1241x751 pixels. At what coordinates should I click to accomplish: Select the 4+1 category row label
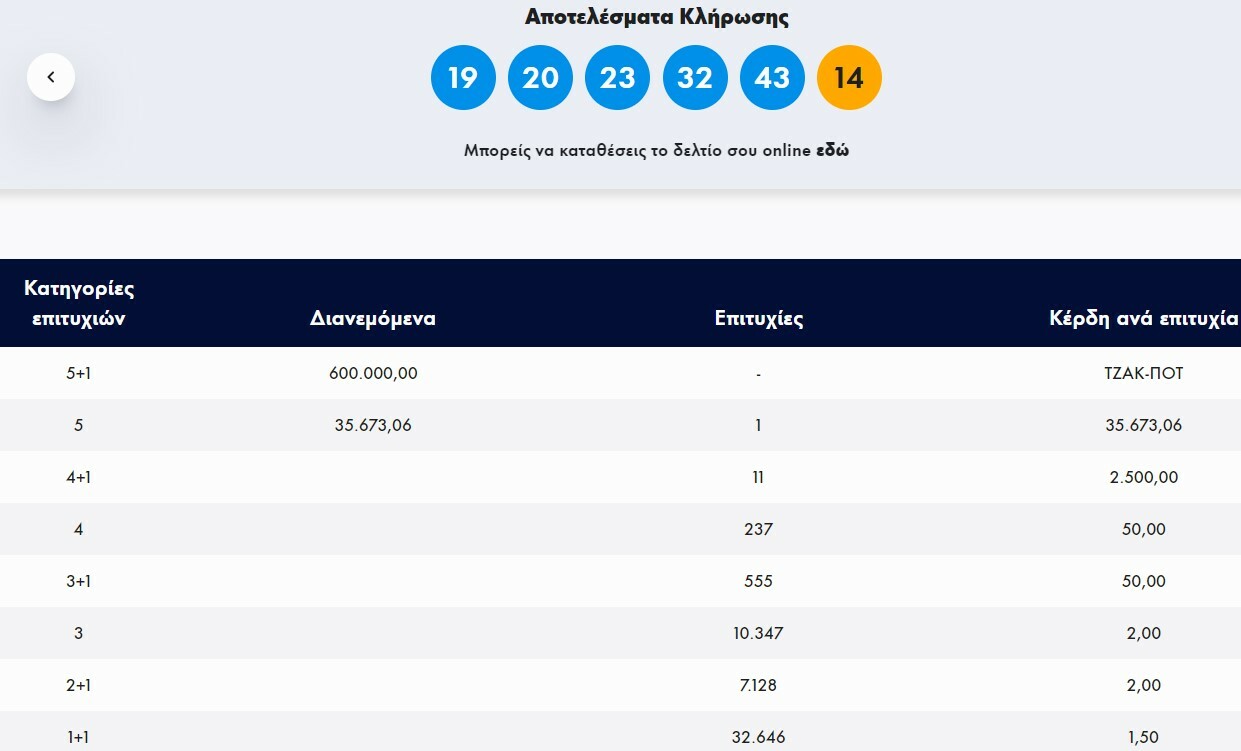click(x=79, y=477)
